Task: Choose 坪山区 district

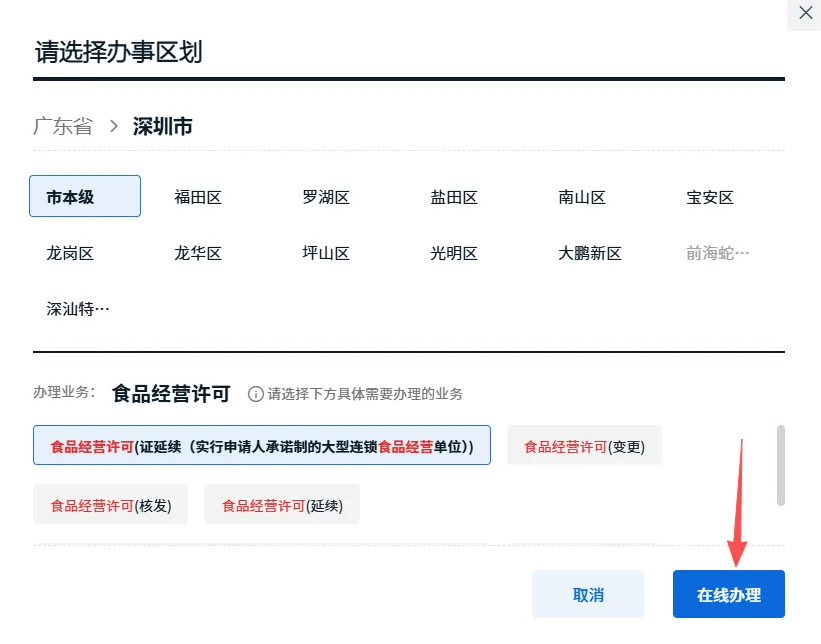Action: click(x=326, y=253)
